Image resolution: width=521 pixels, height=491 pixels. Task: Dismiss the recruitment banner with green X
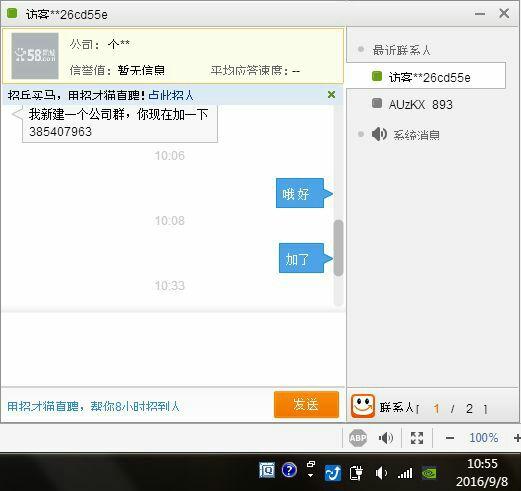[x=331, y=95]
